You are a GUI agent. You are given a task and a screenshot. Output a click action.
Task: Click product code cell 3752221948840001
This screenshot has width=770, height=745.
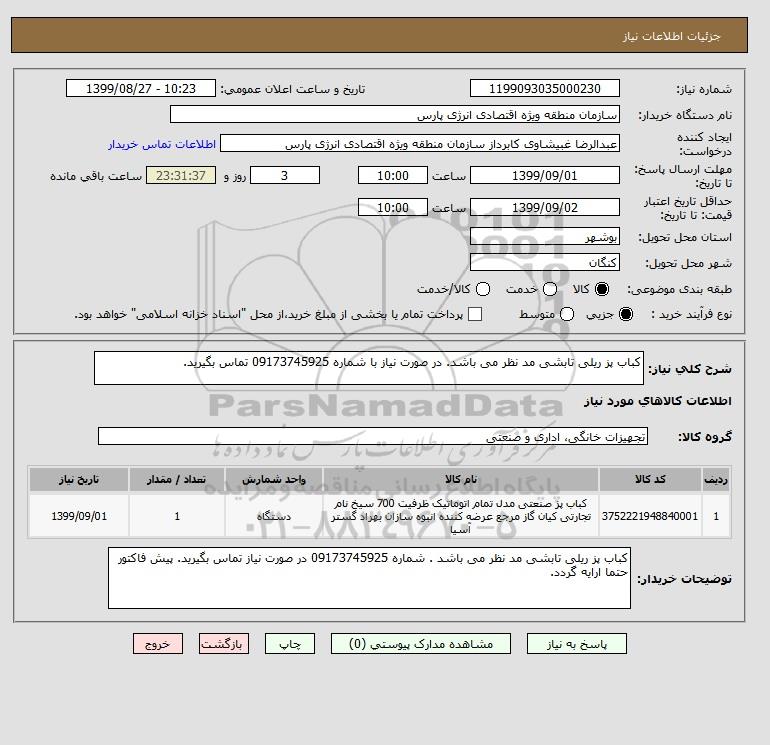tap(650, 516)
